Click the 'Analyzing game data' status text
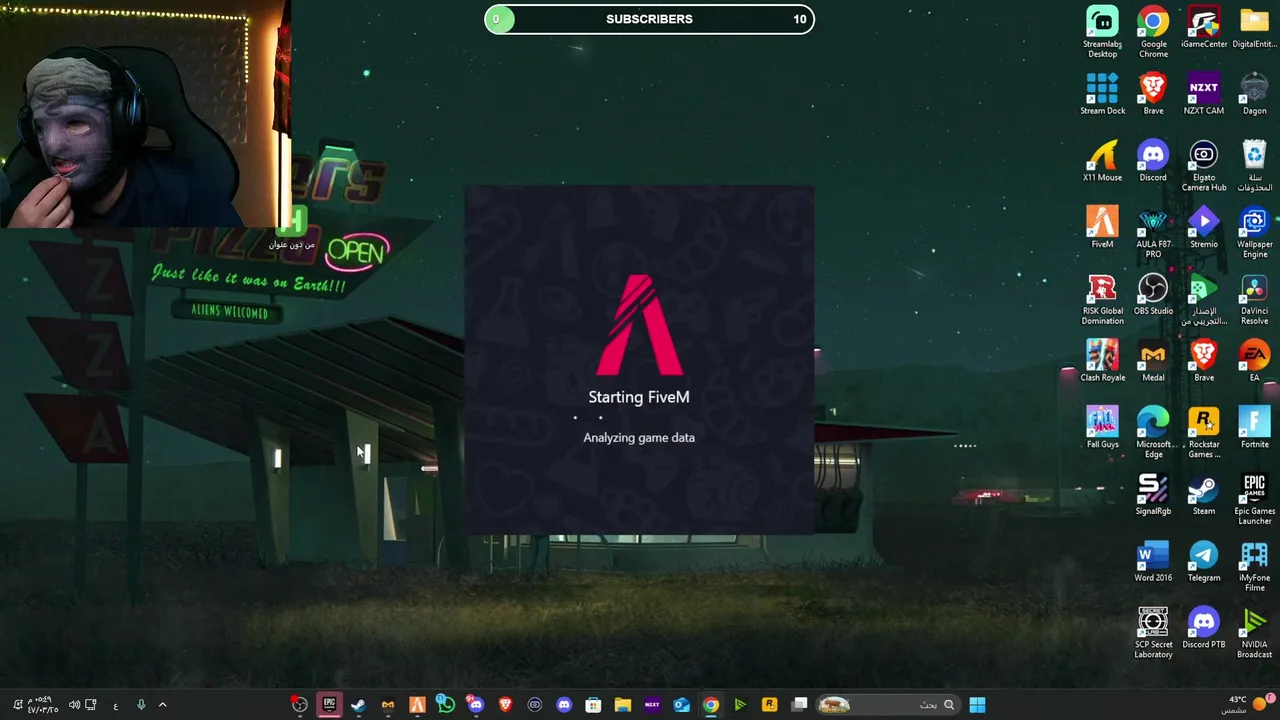Image resolution: width=1280 pixels, height=720 pixels. [639, 437]
